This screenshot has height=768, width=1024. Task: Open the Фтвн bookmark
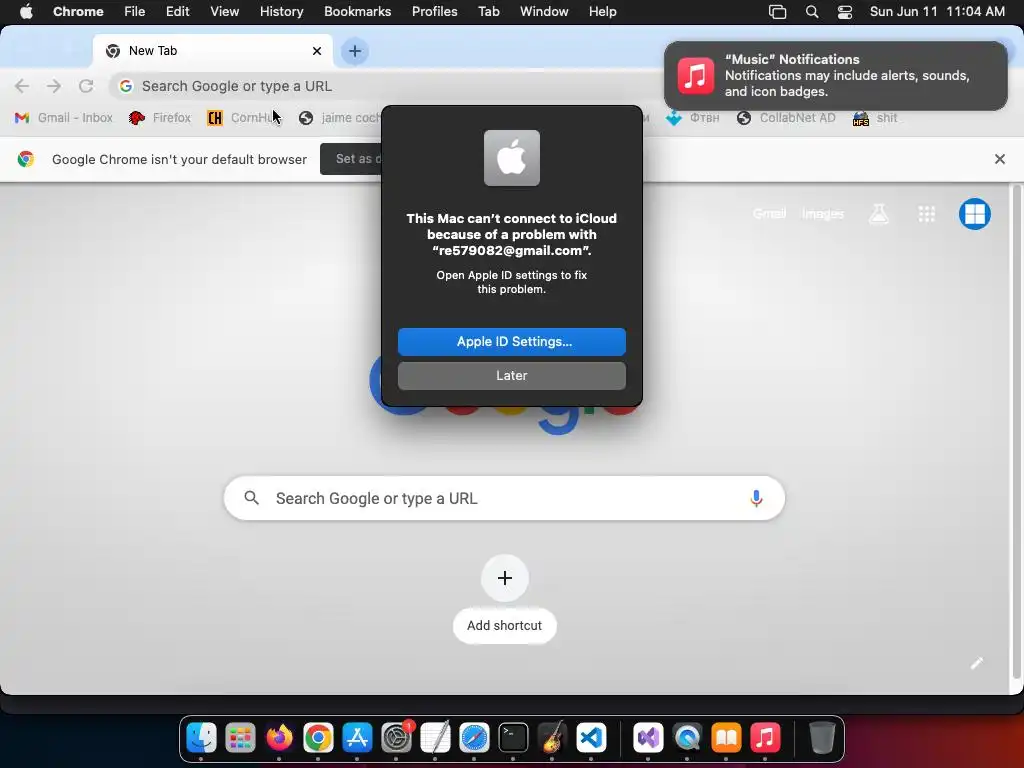[692, 118]
